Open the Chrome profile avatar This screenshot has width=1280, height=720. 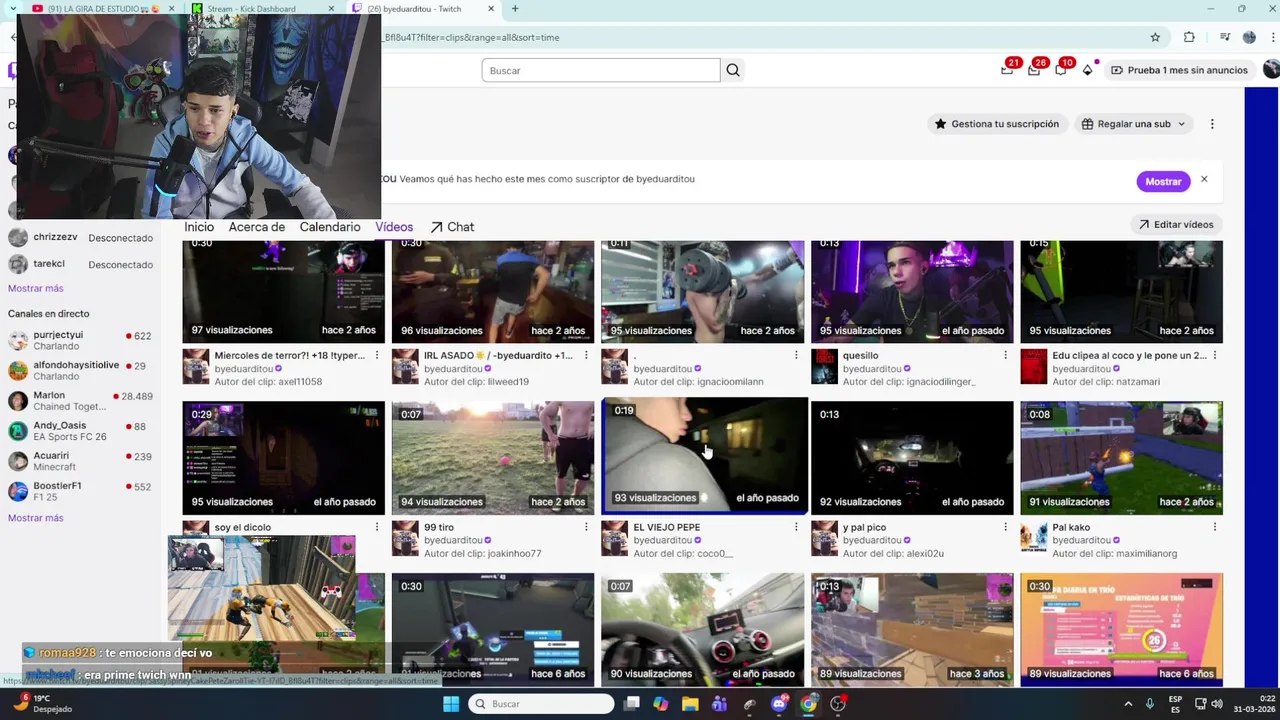1249,37
